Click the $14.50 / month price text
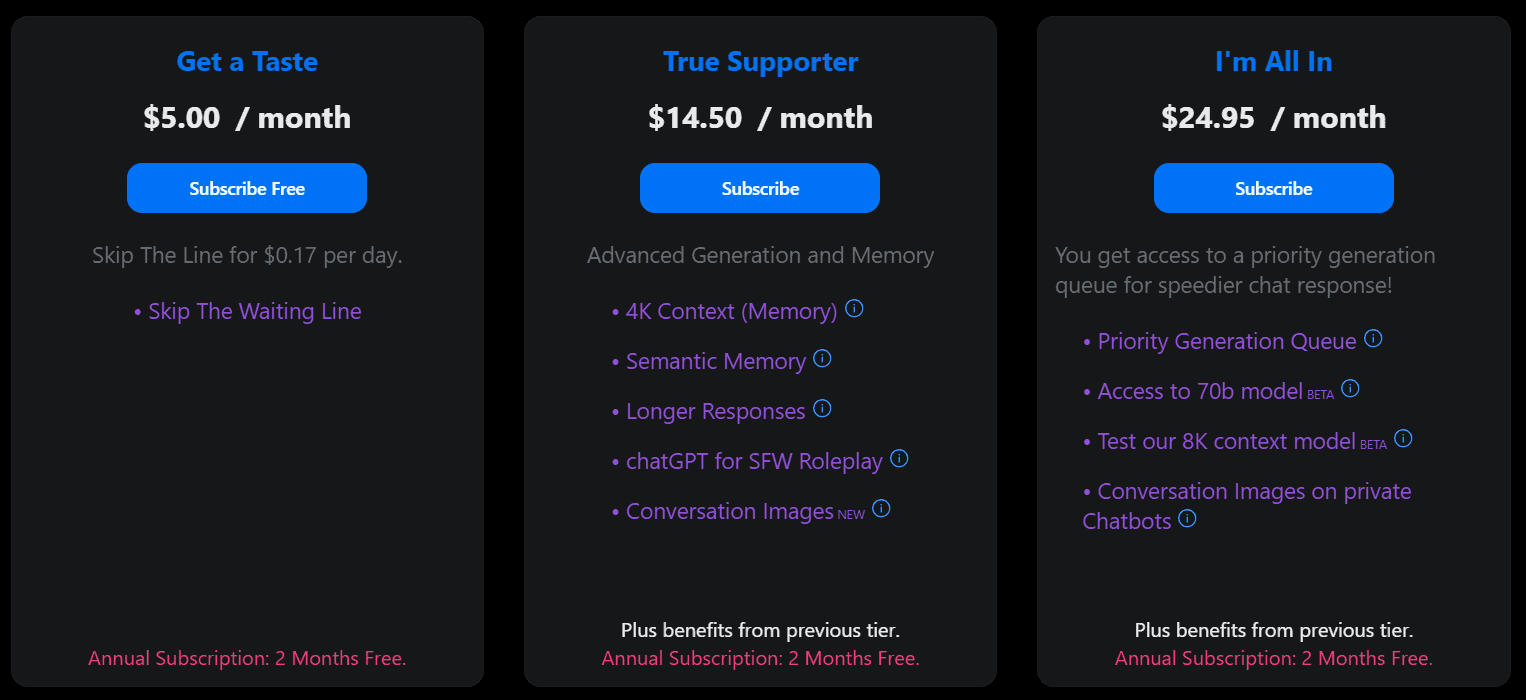This screenshot has height=700, width=1526. coord(760,118)
